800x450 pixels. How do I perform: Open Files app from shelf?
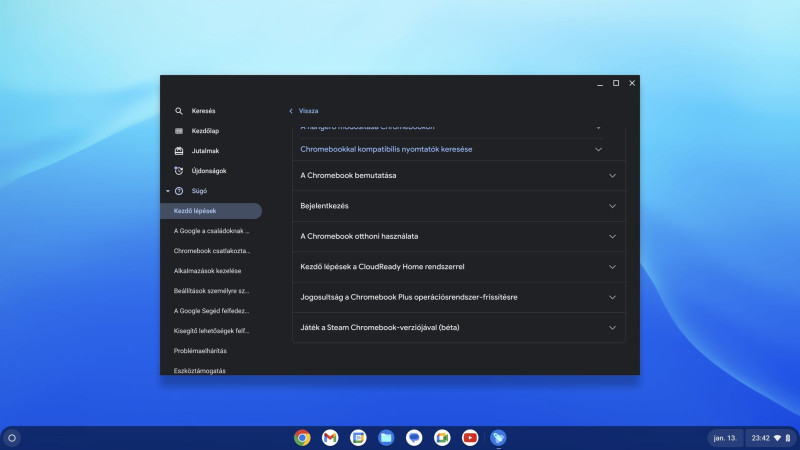pyautogui.click(x=386, y=438)
